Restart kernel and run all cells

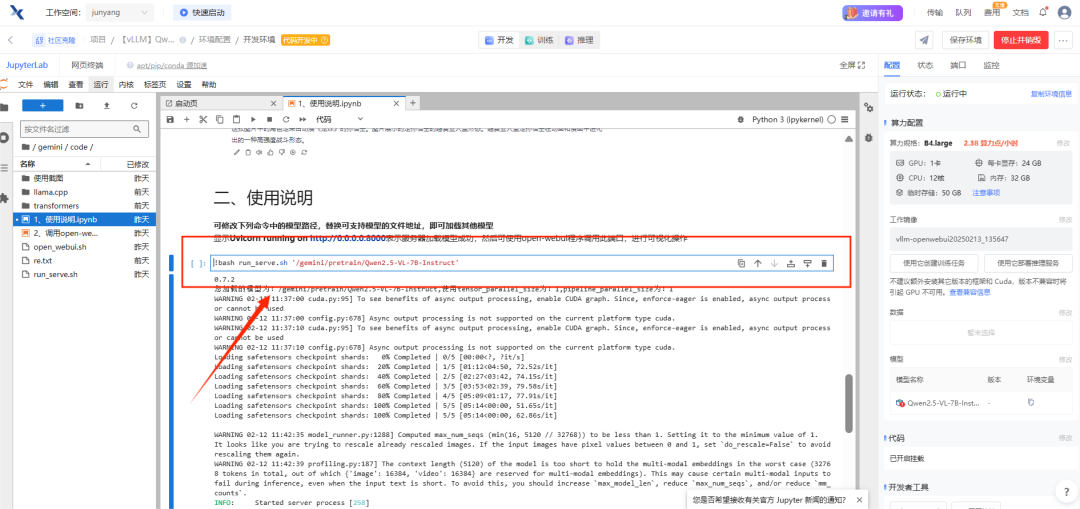pos(302,119)
